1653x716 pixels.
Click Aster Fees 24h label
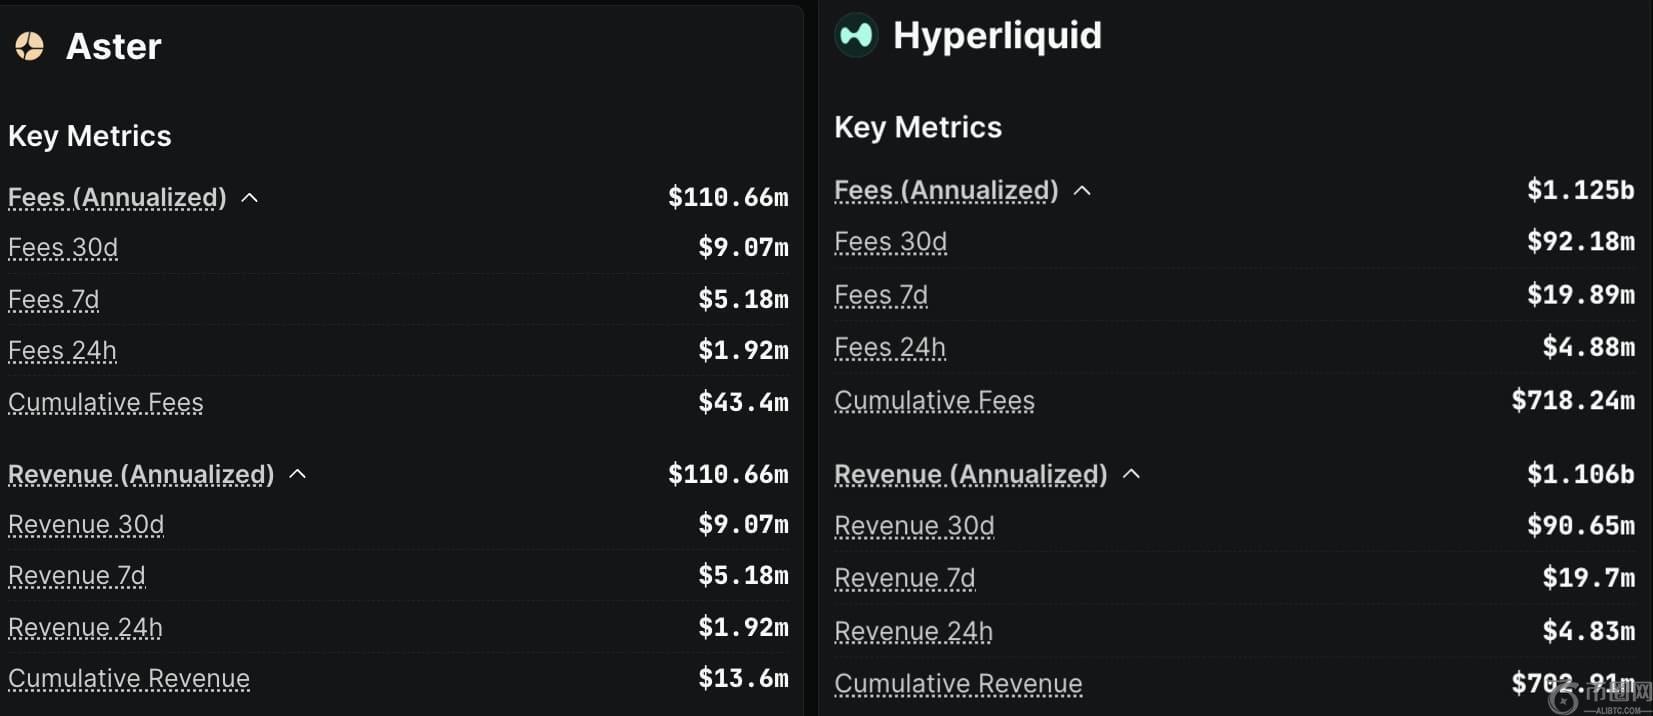click(x=62, y=351)
